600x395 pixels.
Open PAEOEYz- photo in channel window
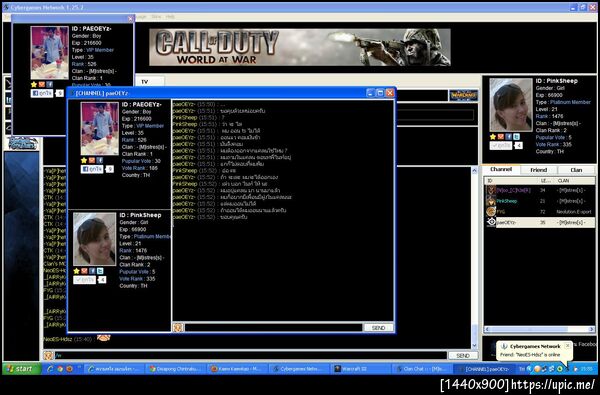[x=99, y=129]
